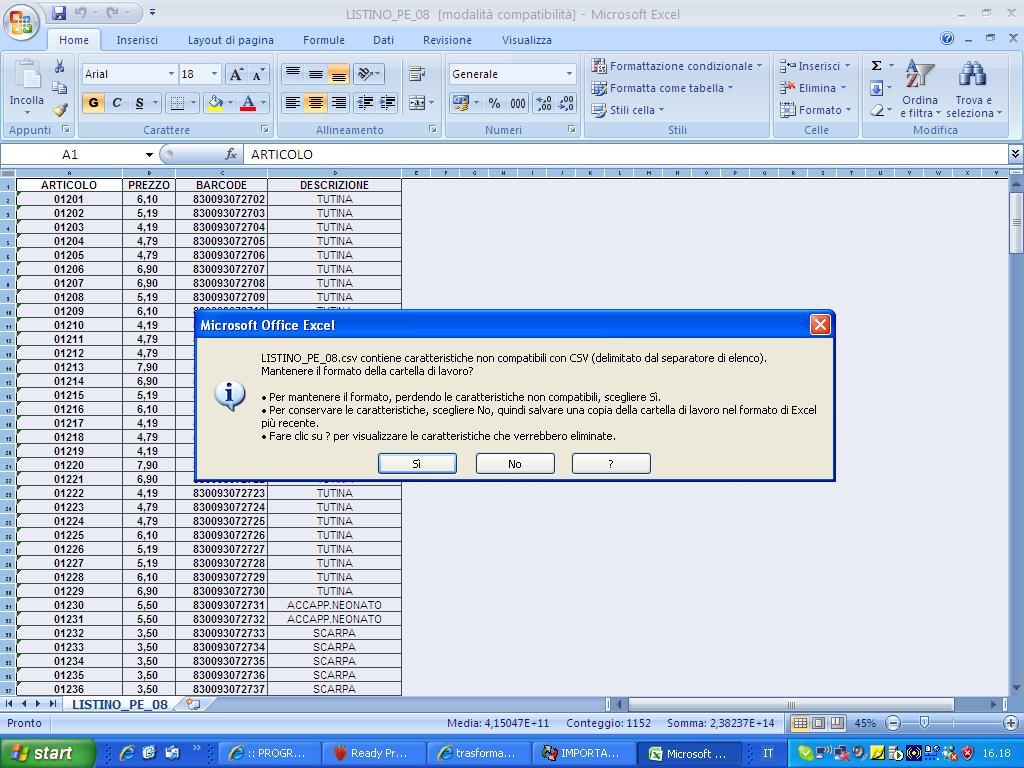Image resolution: width=1024 pixels, height=768 pixels.
Task: Toggle bottom vertical alignment
Action: [338, 74]
